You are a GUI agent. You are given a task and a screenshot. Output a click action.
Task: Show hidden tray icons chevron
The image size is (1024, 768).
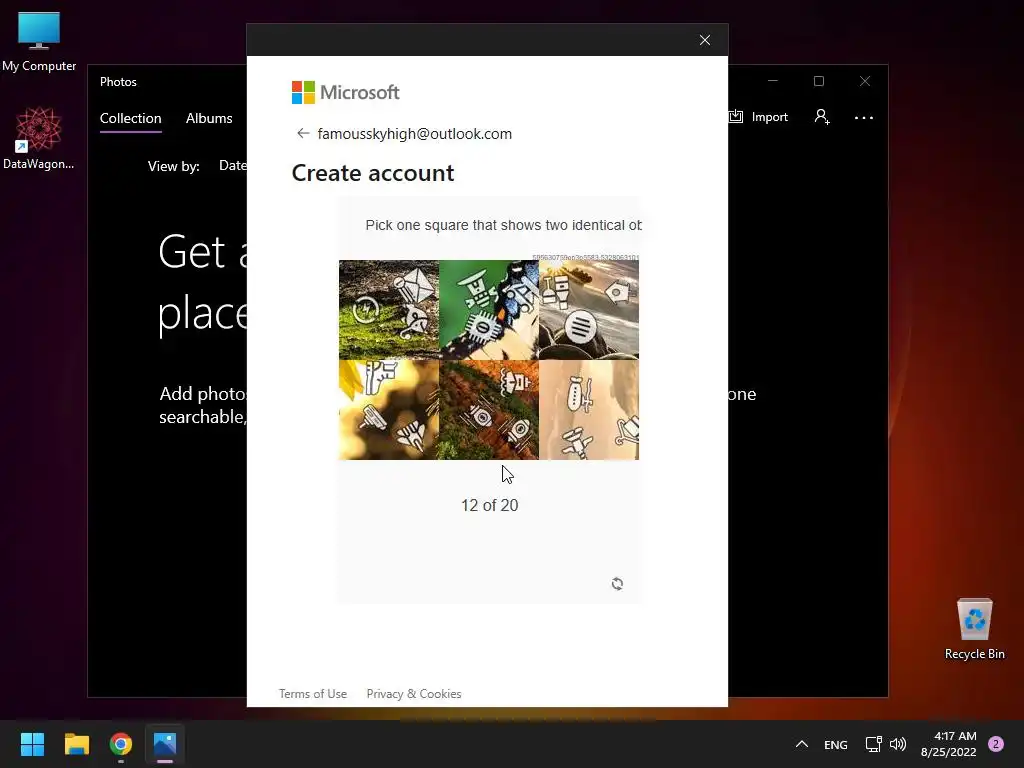[802, 744]
